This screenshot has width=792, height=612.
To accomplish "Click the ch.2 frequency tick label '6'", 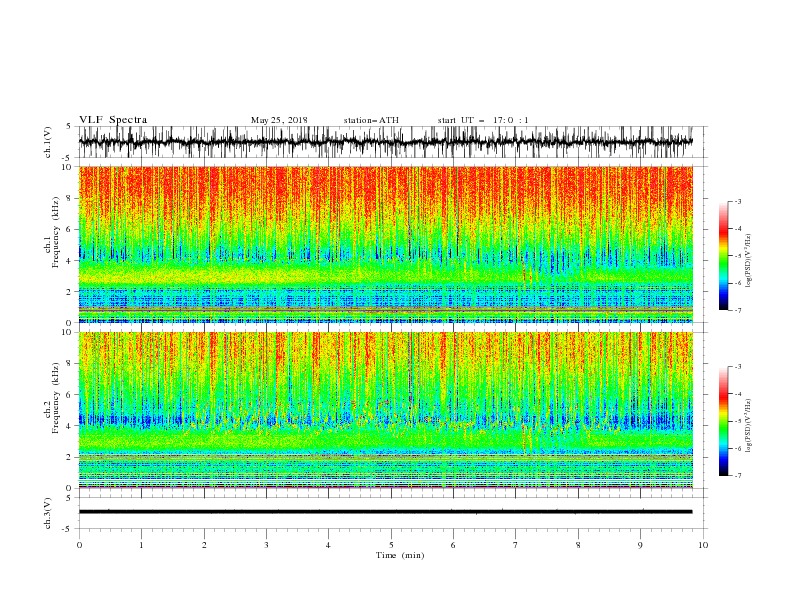I will pos(70,395).
